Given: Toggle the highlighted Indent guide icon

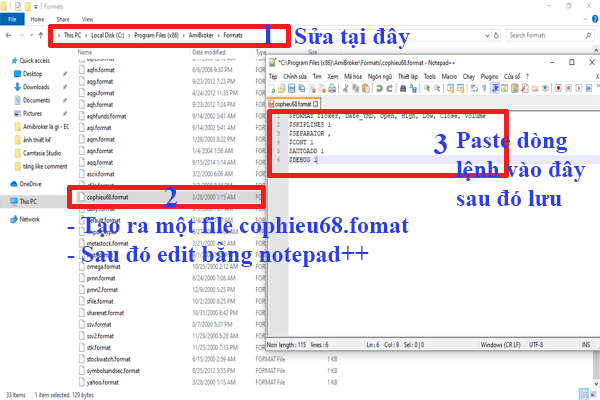Looking at the screenshot, I should (495, 88).
